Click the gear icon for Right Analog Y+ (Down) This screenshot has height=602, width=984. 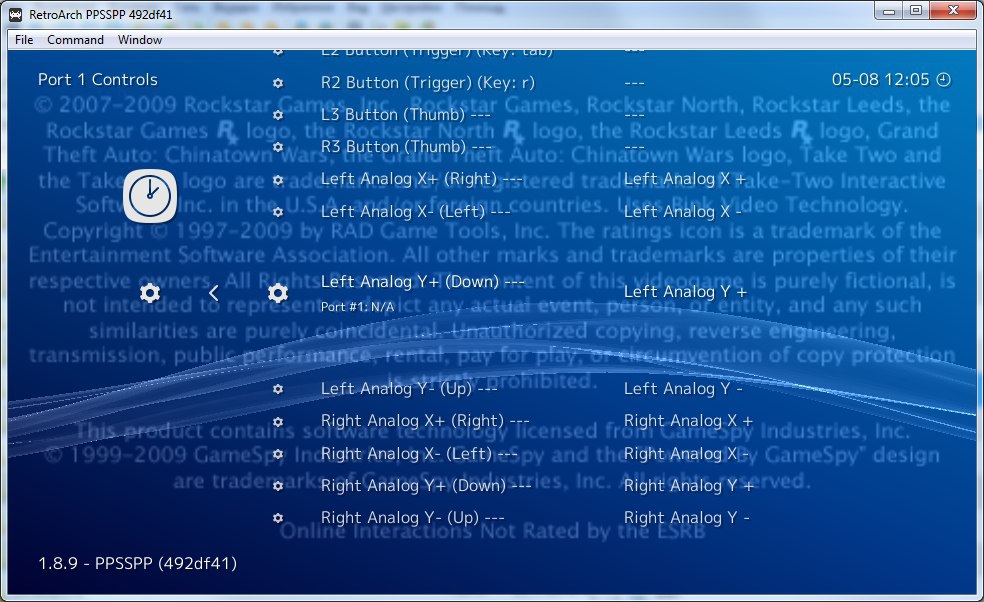tap(278, 486)
